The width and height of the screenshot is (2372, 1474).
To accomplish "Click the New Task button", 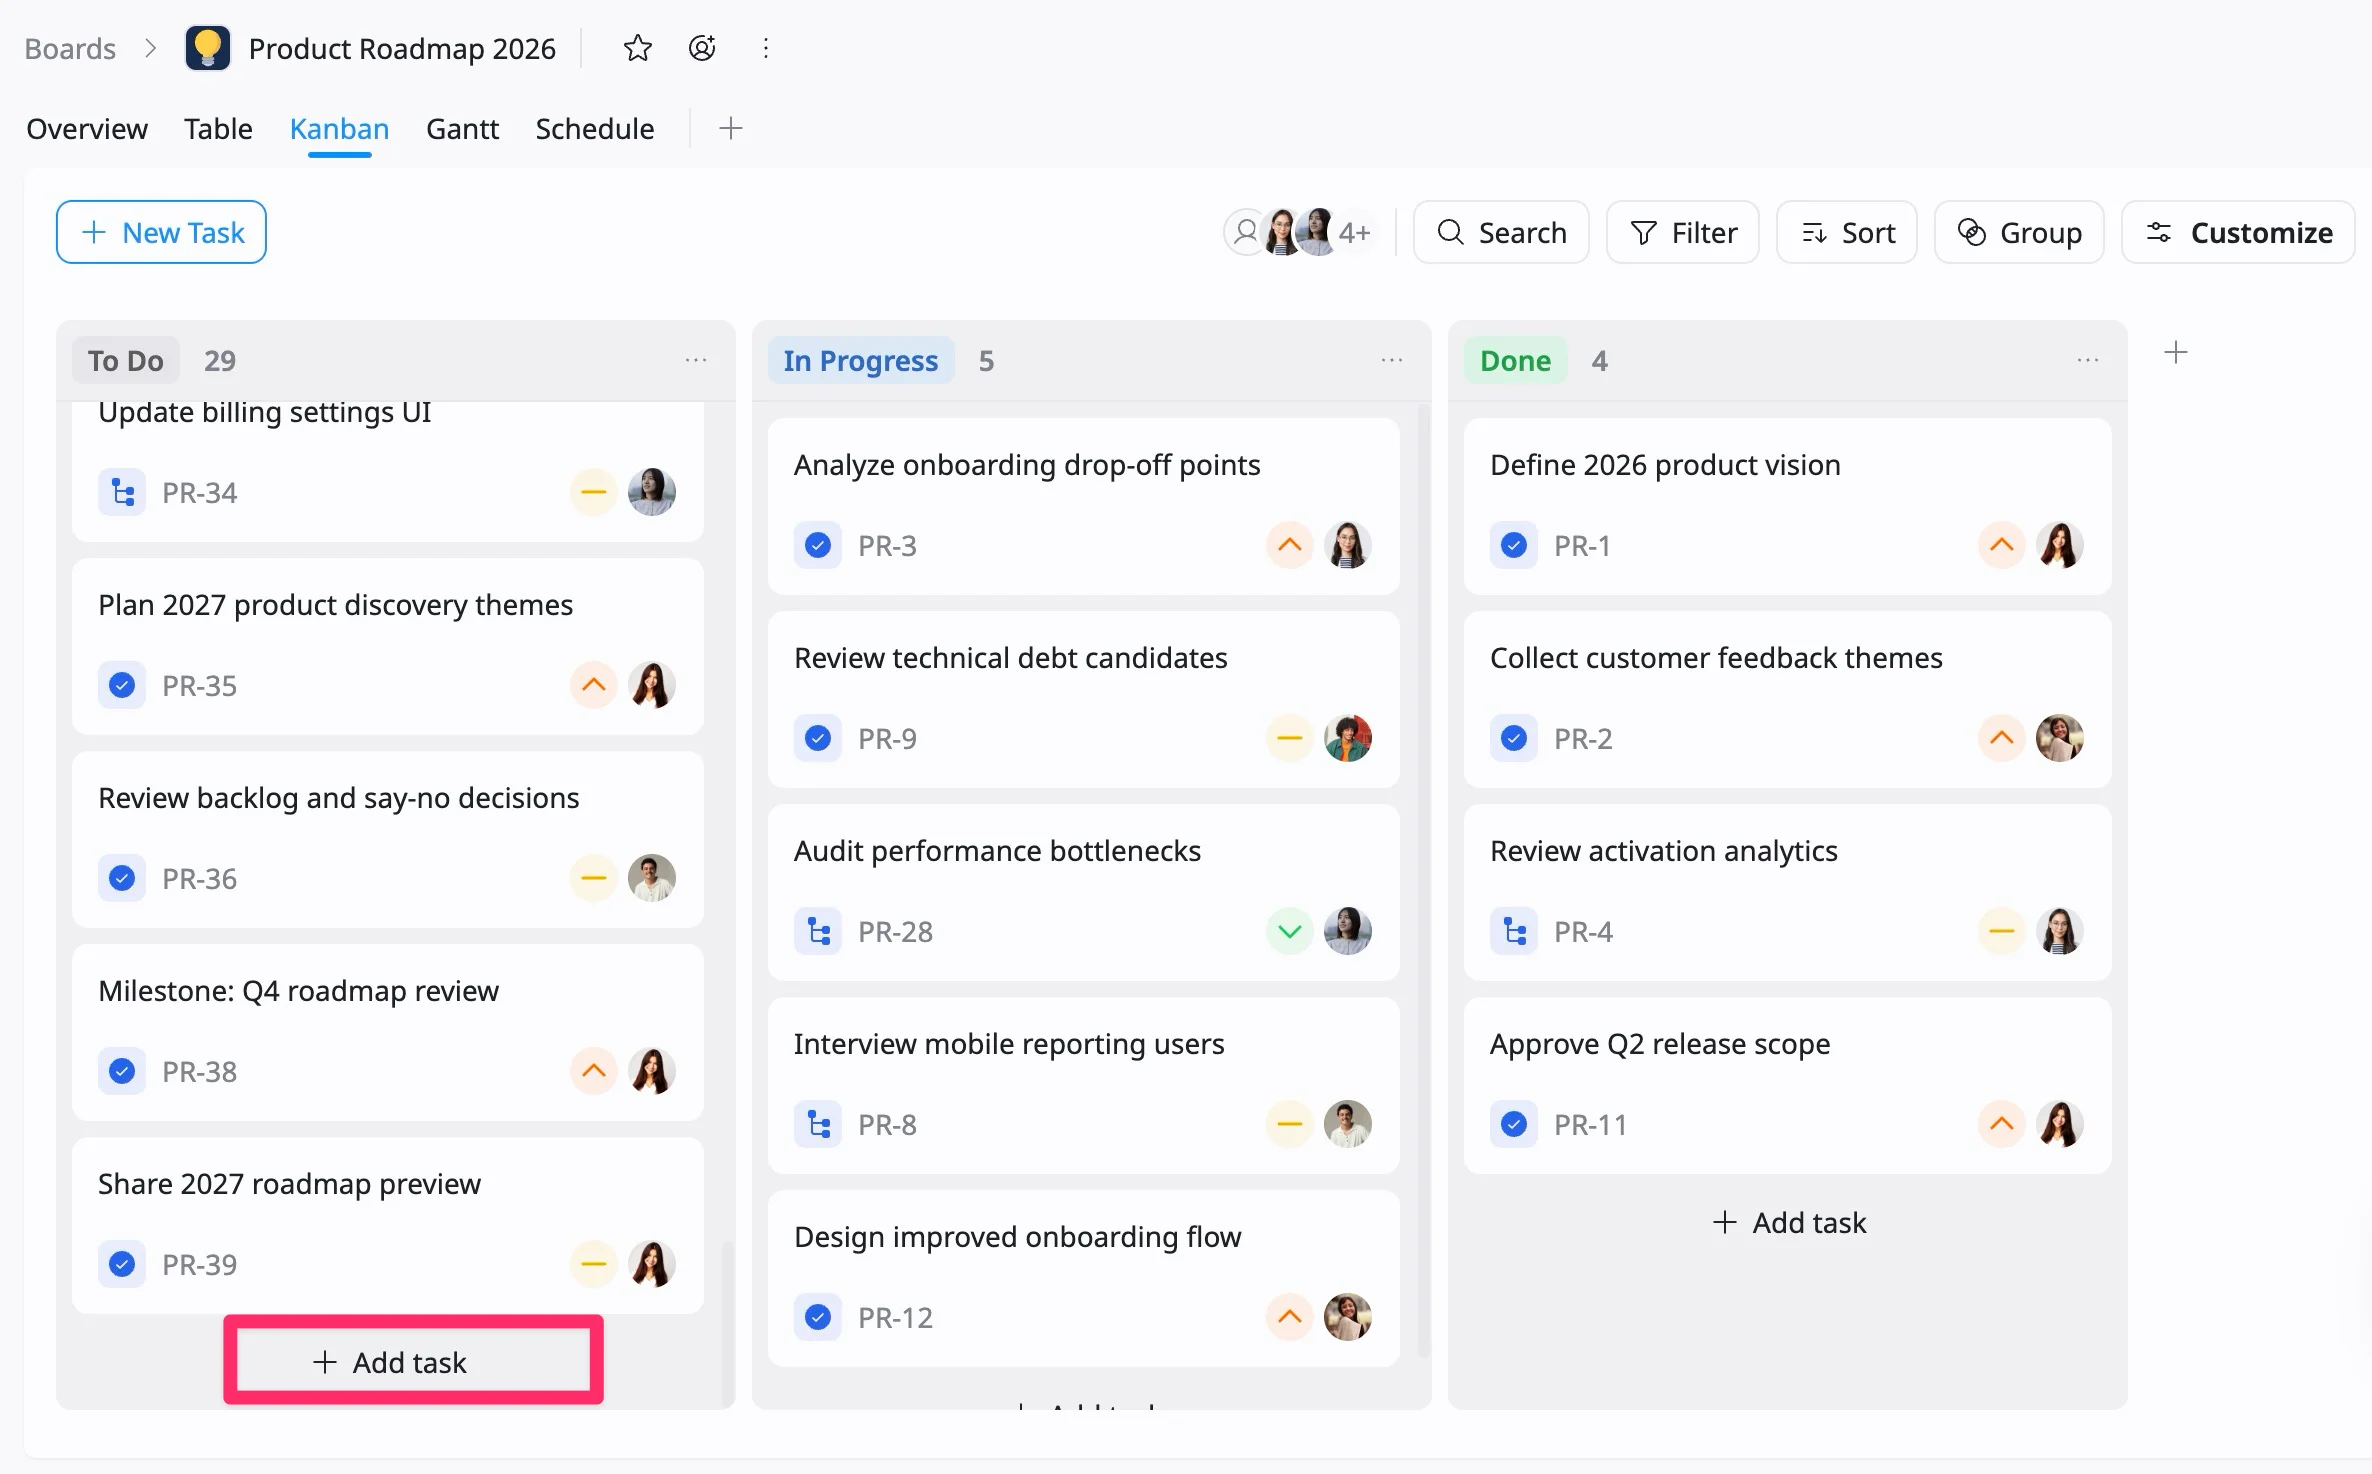I will click(161, 232).
